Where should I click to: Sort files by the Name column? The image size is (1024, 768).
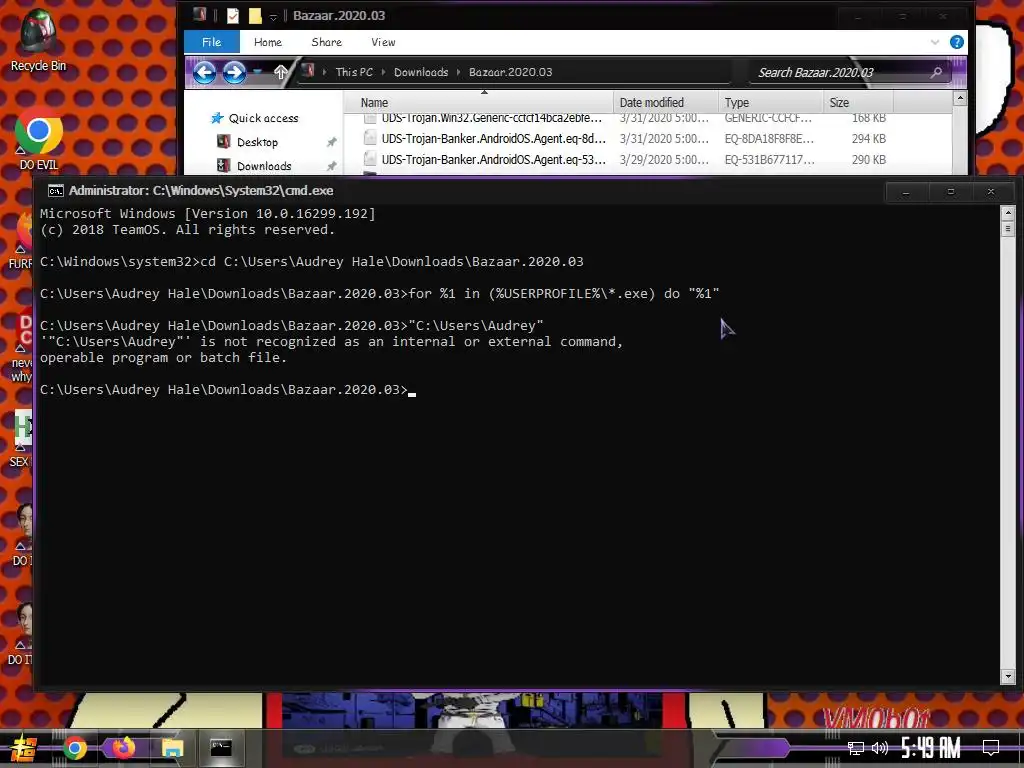[478, 103]
